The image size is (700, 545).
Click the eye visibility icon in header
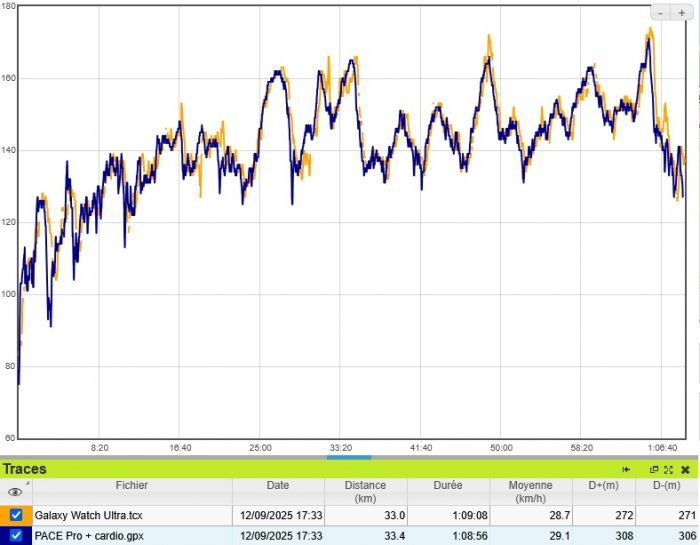pos(15,492)
